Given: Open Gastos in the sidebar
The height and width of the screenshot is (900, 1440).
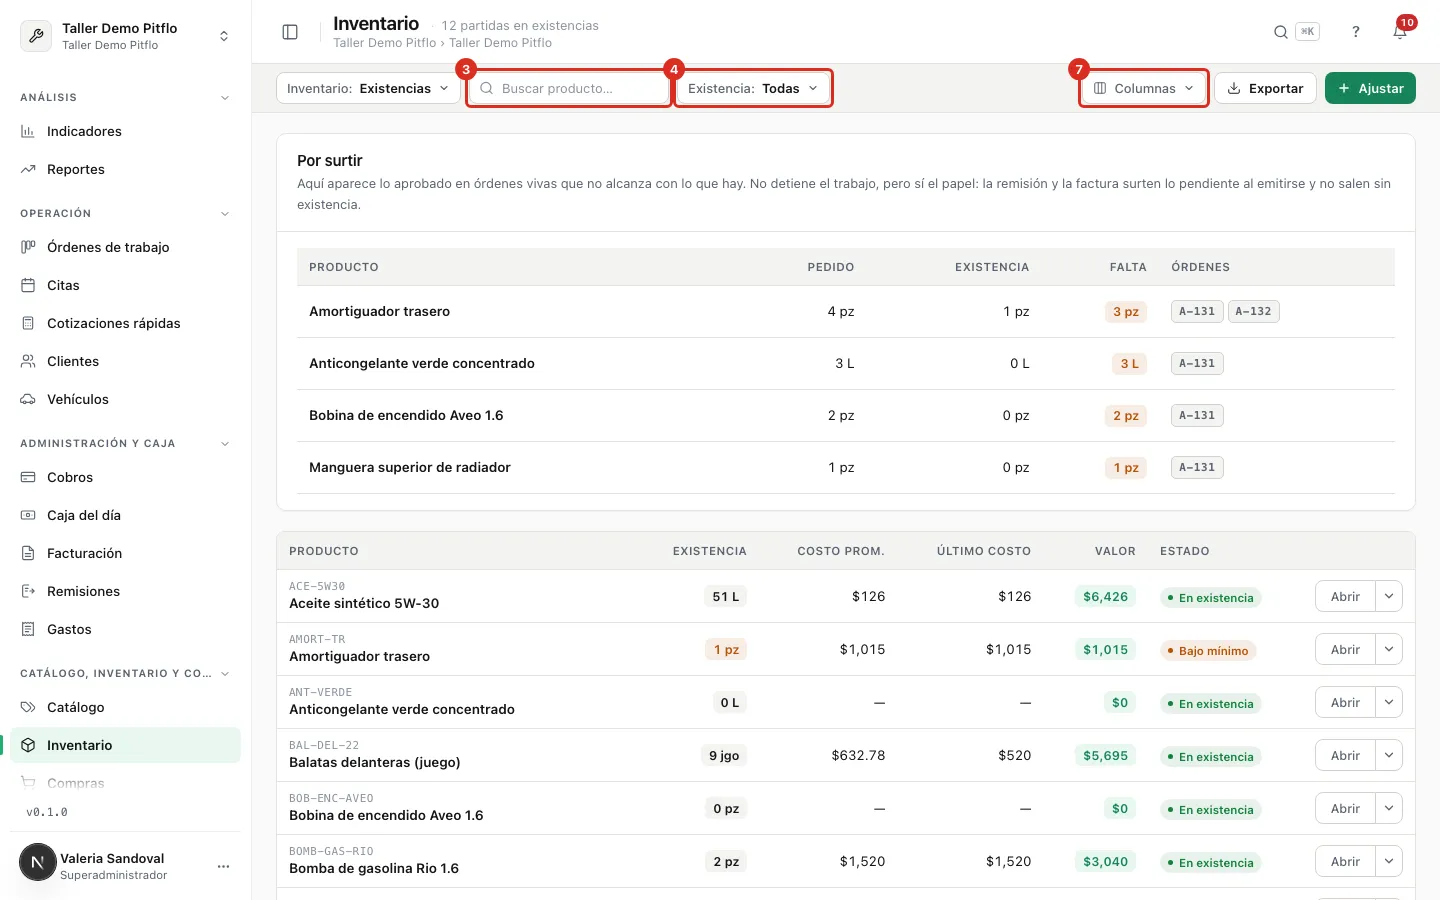Looking at the screenshot, I should click(125, 629).
